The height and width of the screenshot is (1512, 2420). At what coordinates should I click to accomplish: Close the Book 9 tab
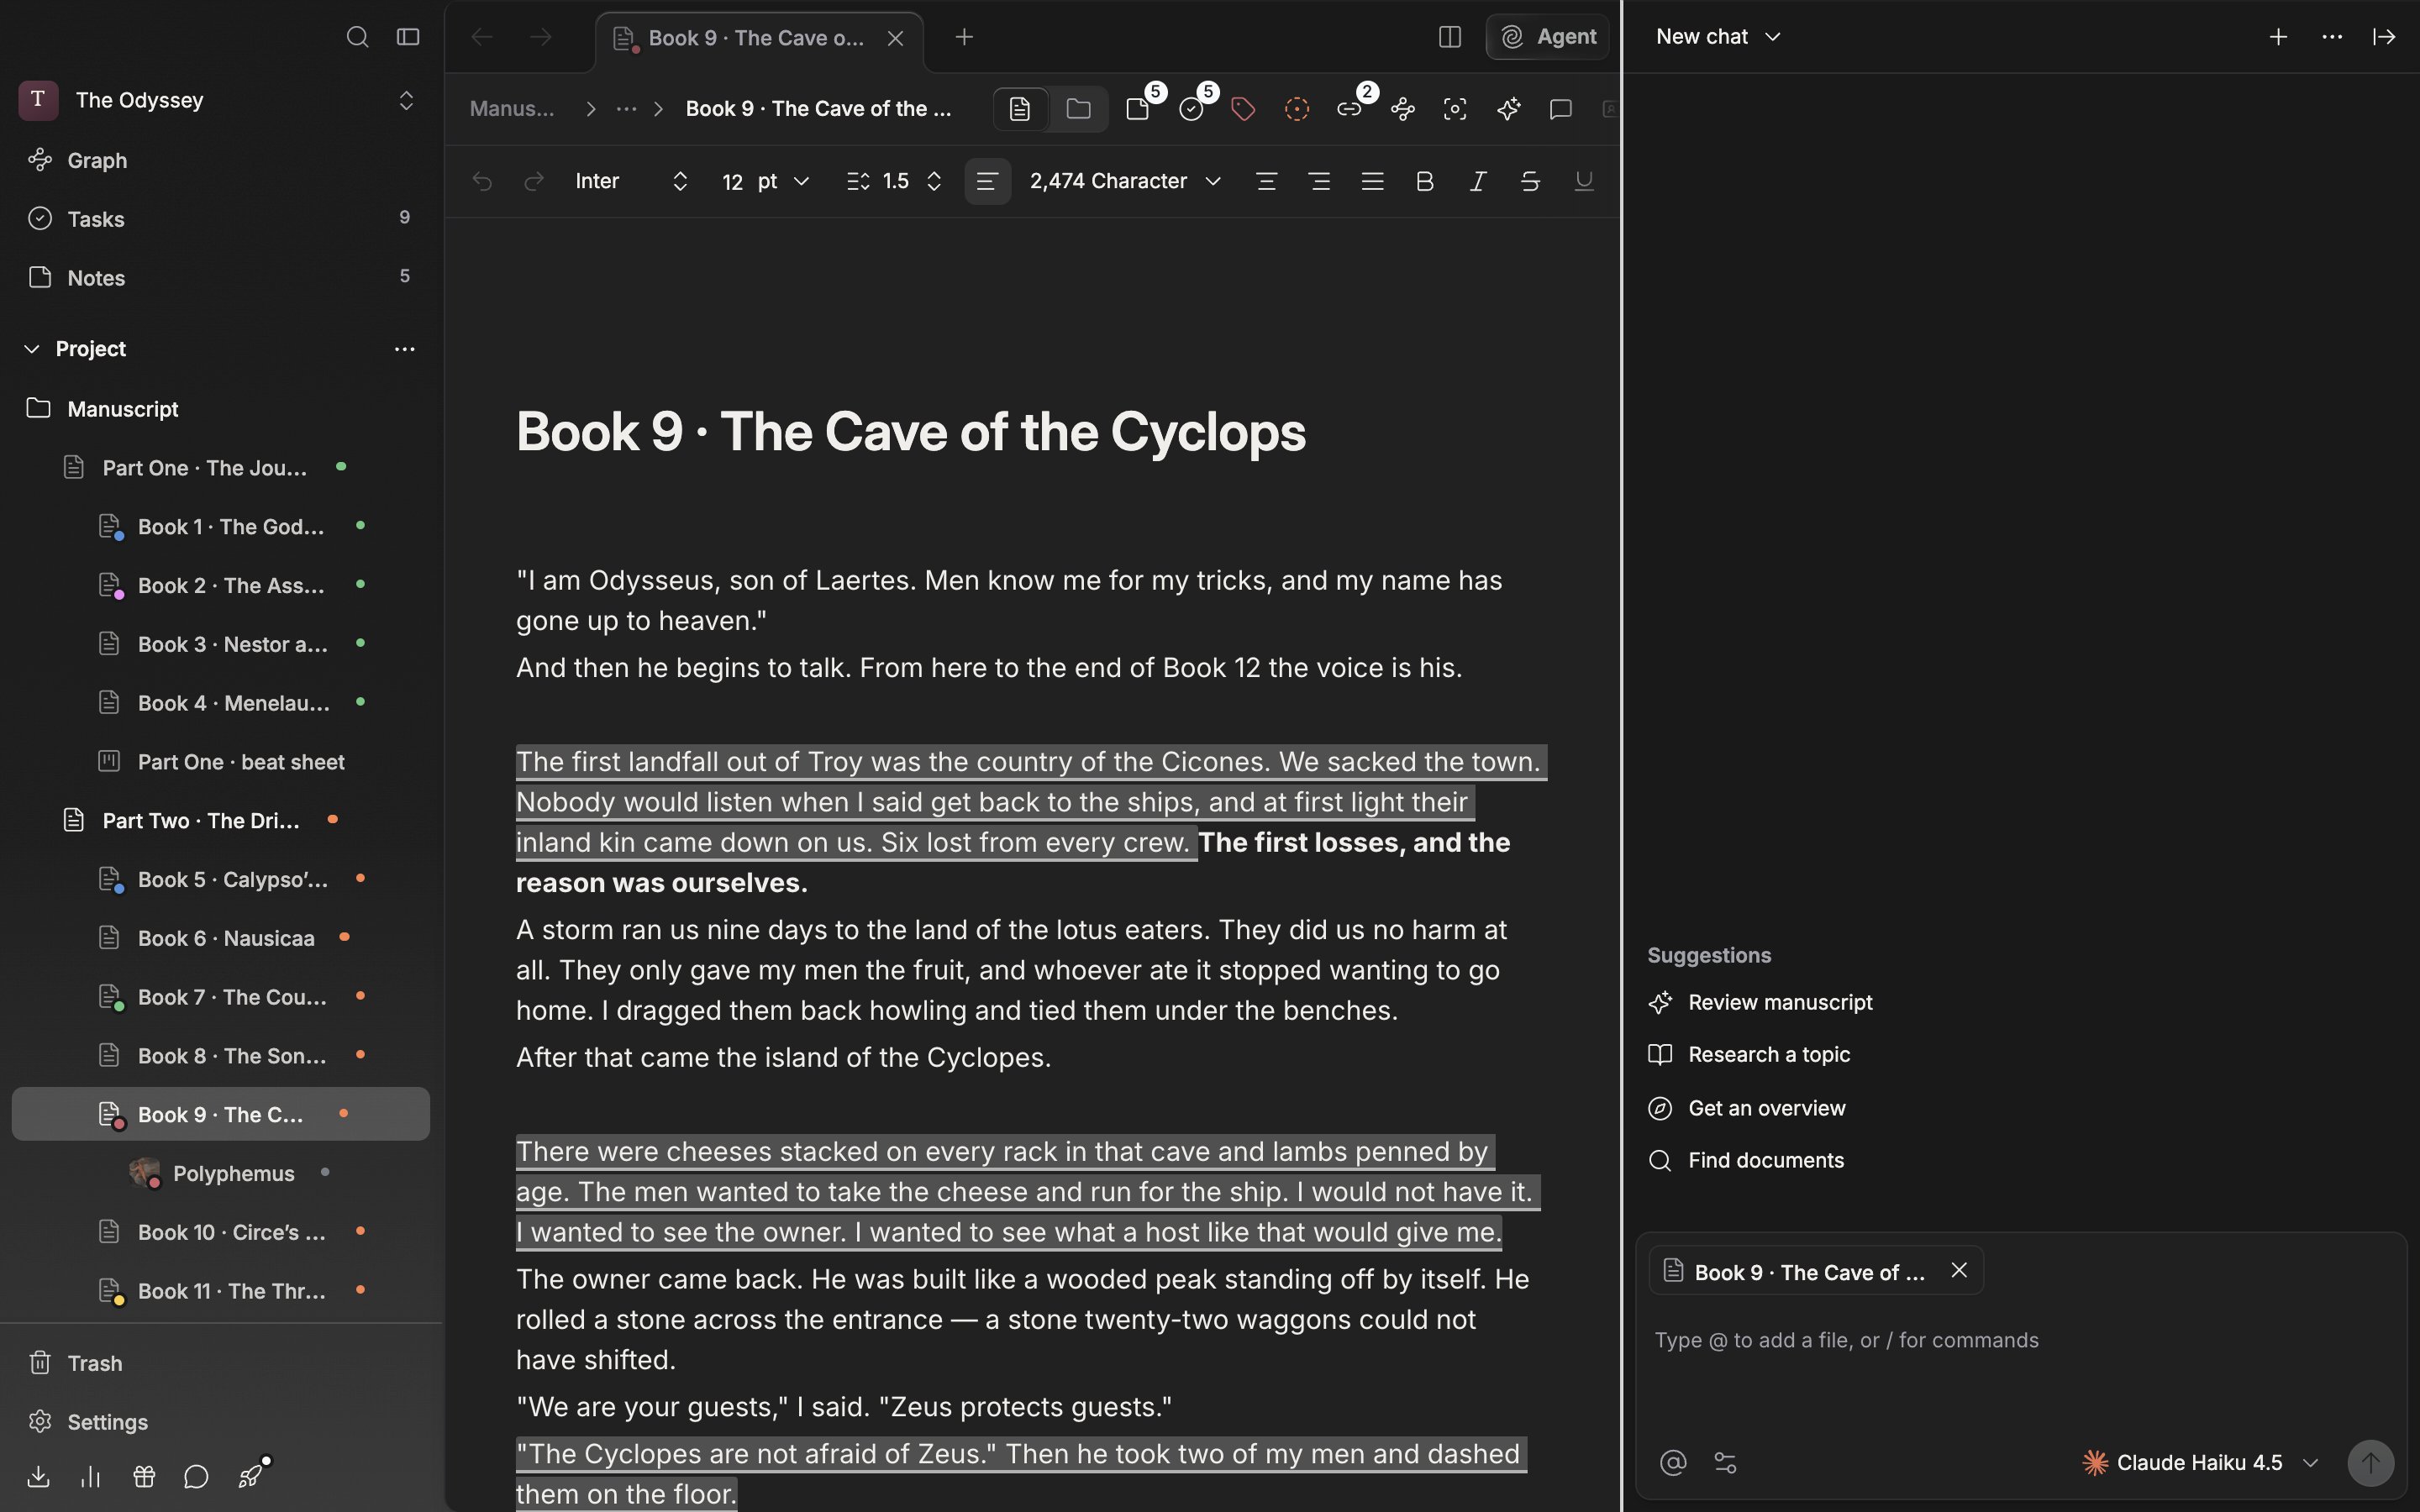point(895,38)
